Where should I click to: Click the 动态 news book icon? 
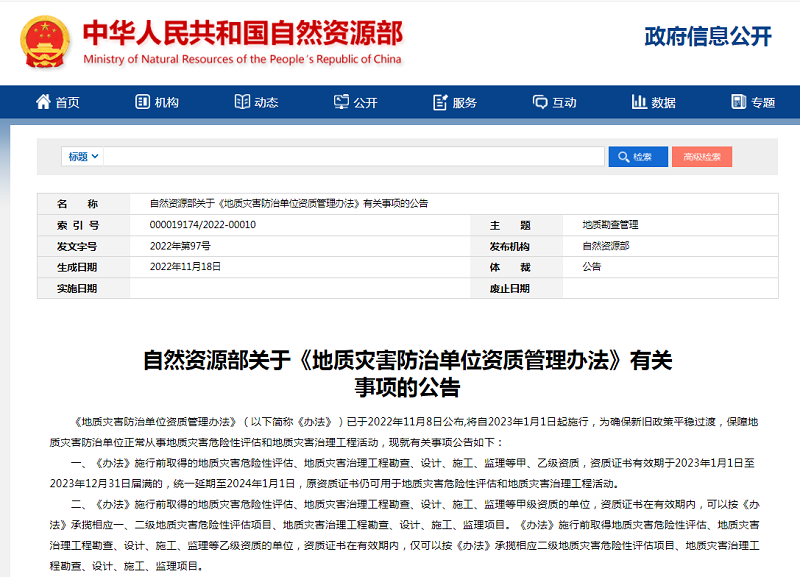pos(242,102)
